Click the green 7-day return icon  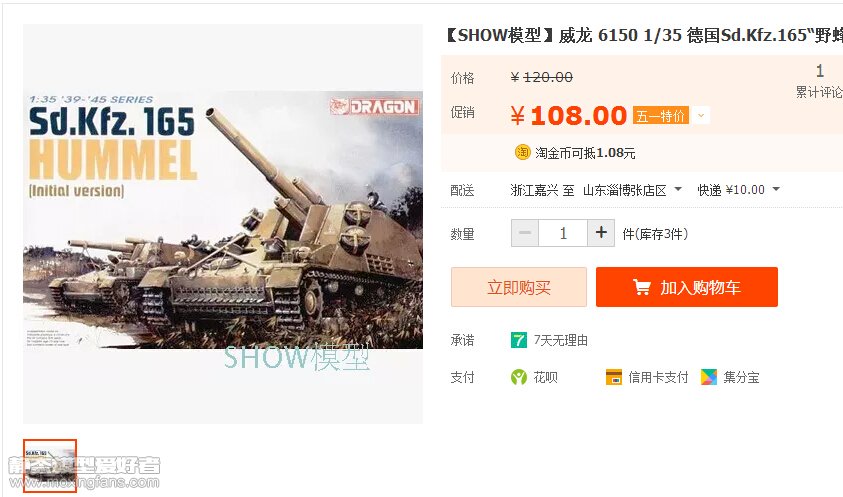click(x=519, y=340)
